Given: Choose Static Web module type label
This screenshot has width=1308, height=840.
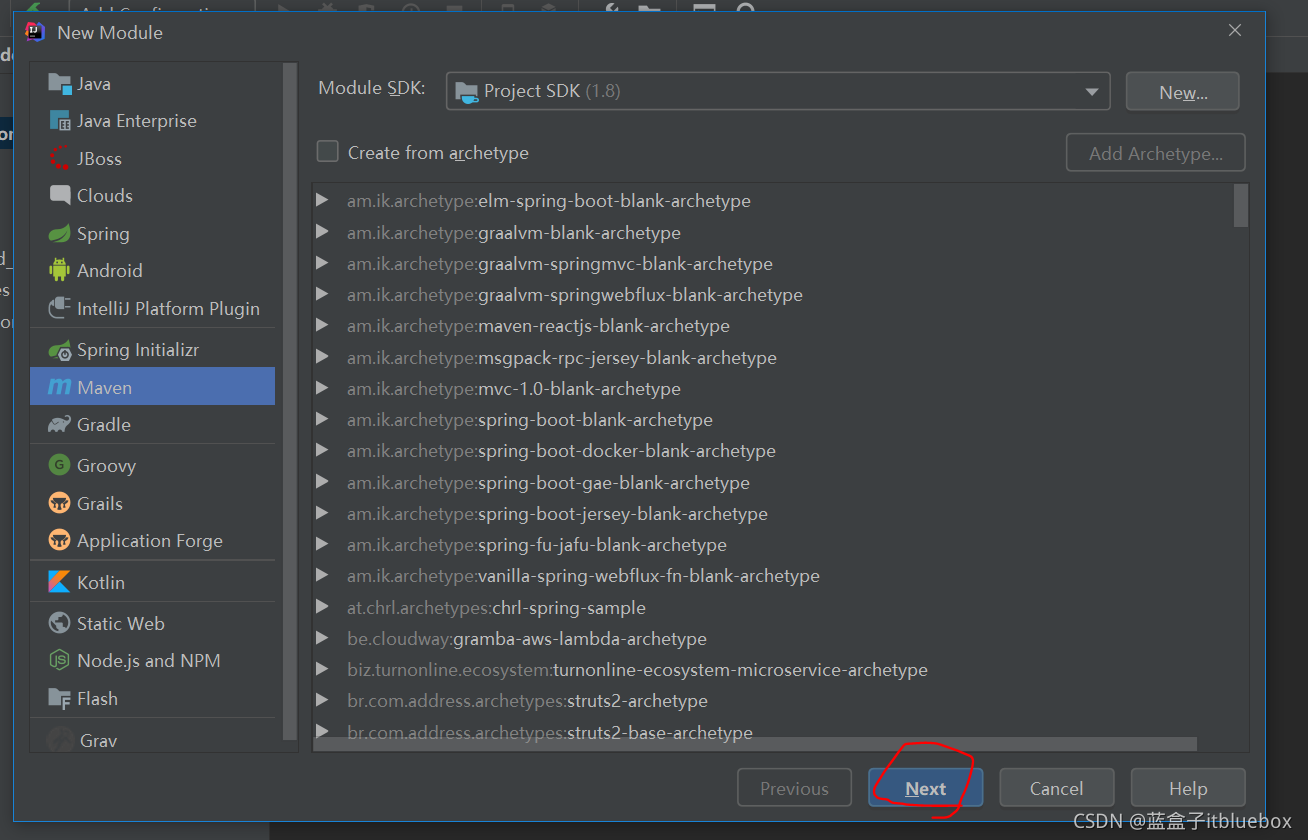Looking at the screenshot, I should 121,623.
